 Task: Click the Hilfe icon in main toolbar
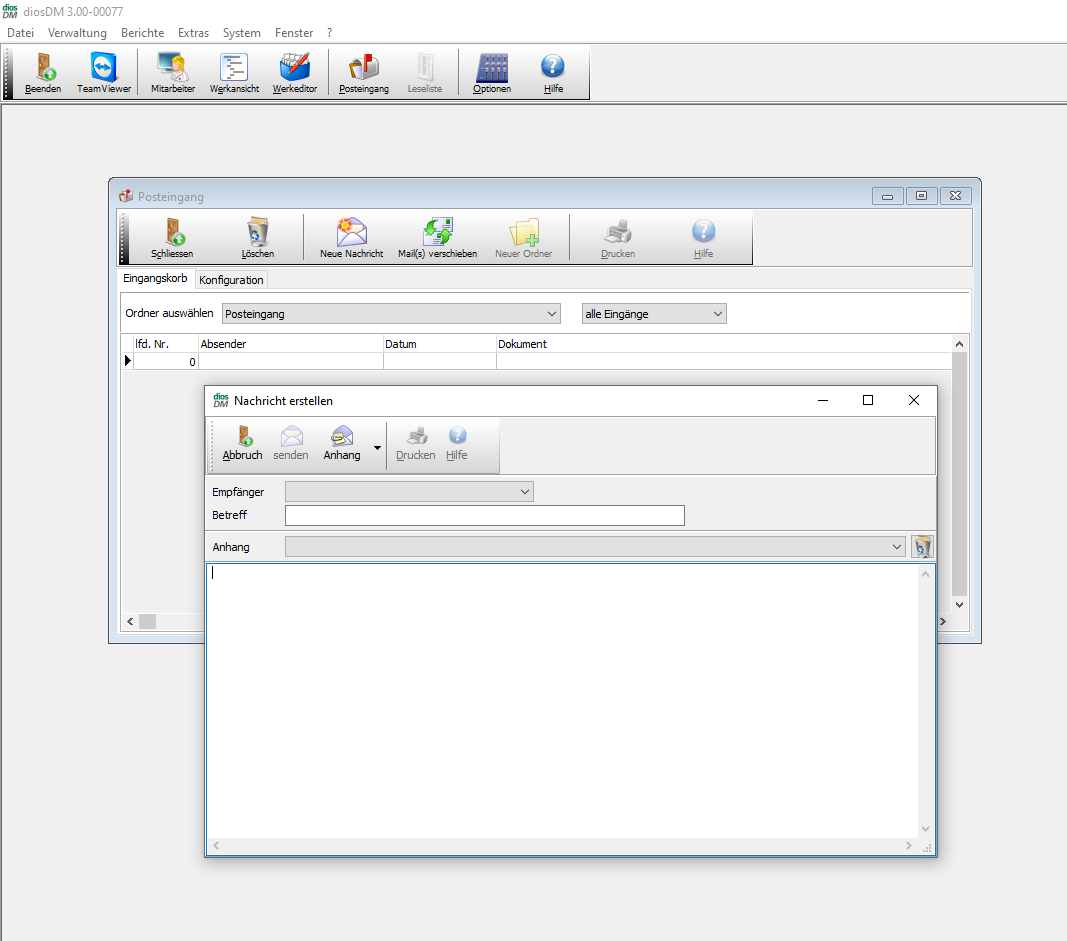point(553,72)
